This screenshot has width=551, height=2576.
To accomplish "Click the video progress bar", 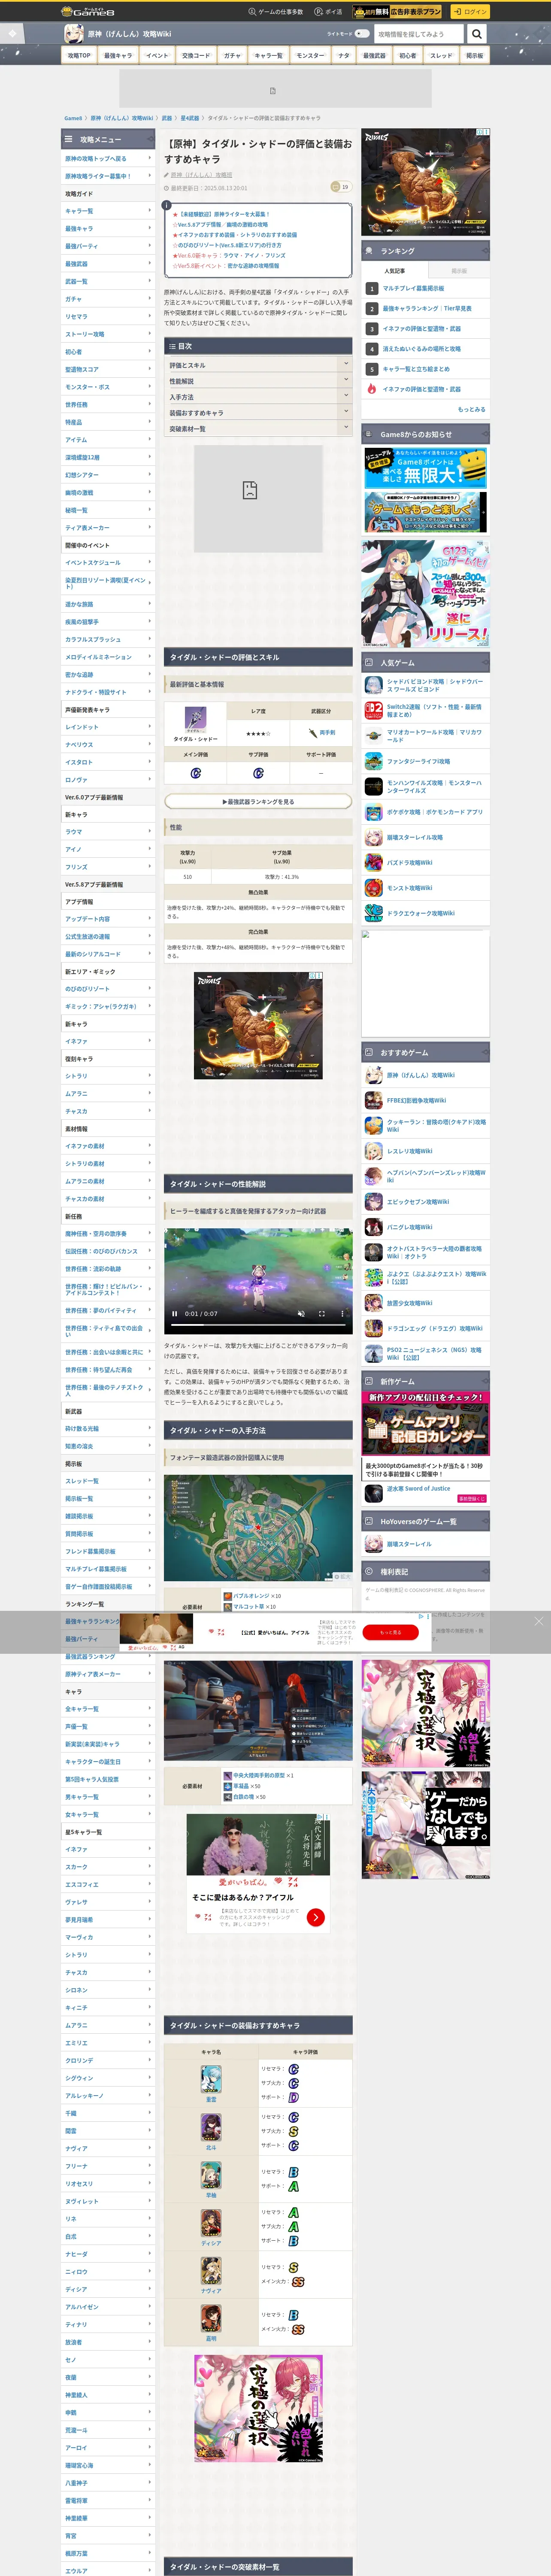I will coord(258,1324).
